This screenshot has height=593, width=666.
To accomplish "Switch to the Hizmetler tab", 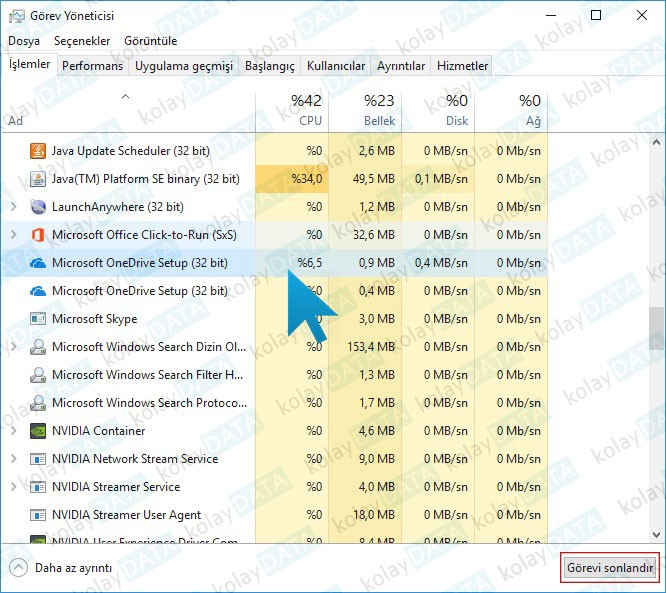I will click(x=462, y=66).
